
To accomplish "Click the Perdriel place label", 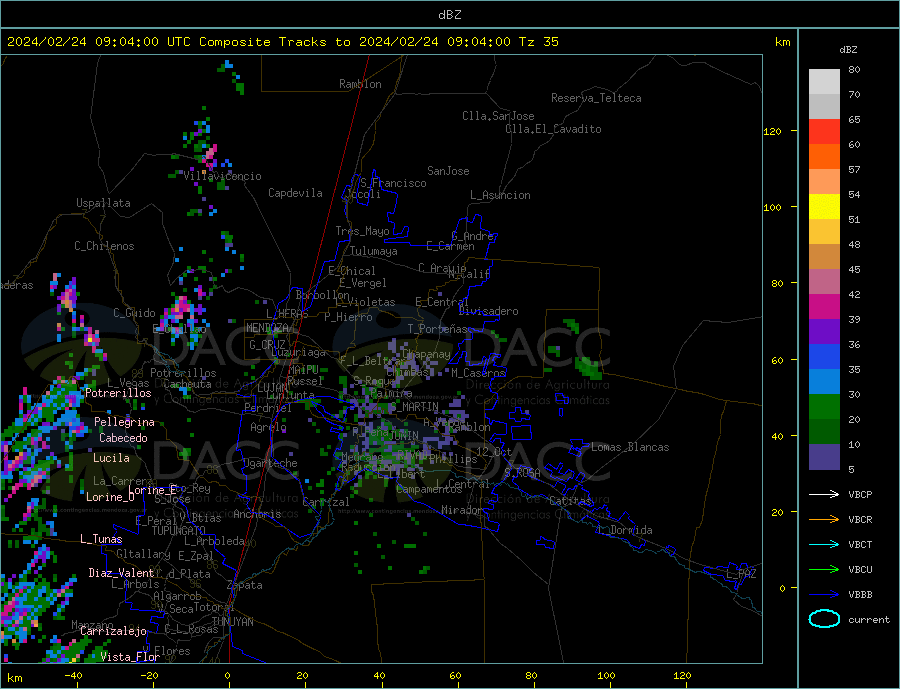I will 268,408.
